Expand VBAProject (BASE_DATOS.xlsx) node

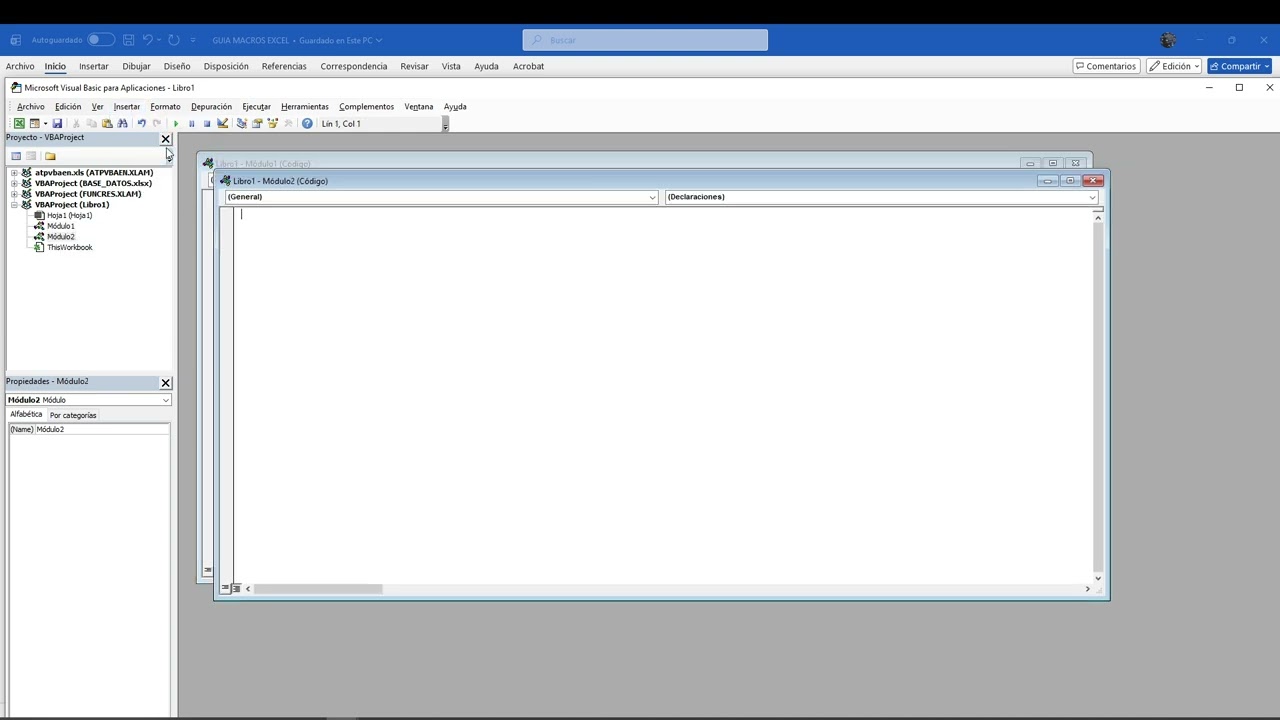(x=14, y=184)
